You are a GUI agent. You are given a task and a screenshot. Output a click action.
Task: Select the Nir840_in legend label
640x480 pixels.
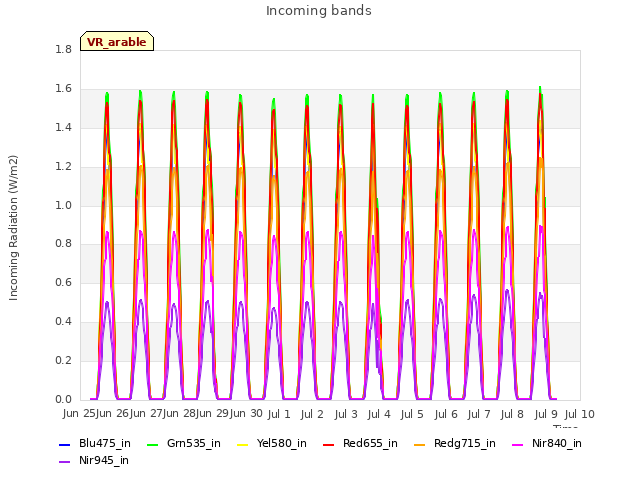[x=557, y=443]
